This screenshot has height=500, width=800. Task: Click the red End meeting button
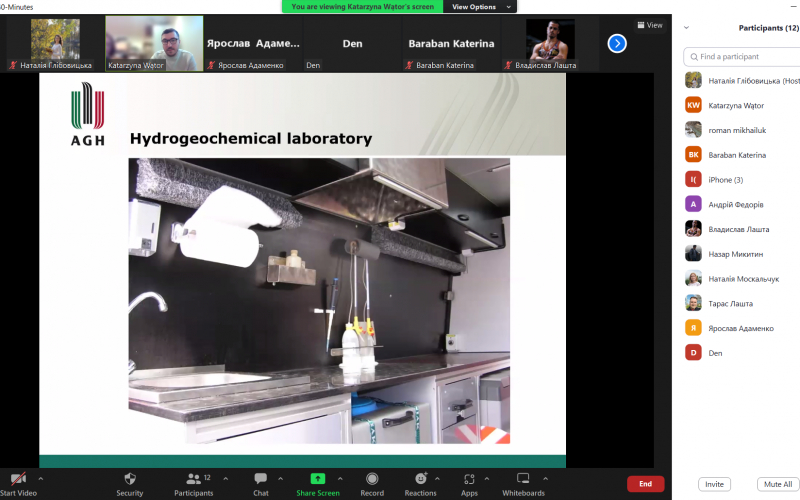(x=645, y=484)
